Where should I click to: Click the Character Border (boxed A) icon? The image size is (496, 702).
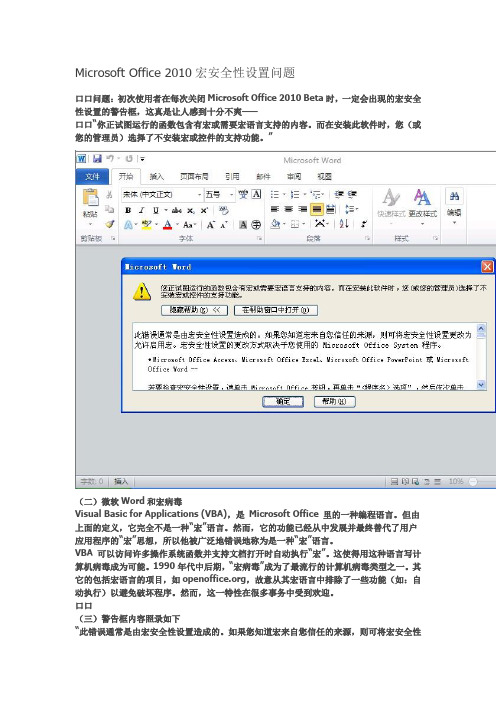pos(257,194)
